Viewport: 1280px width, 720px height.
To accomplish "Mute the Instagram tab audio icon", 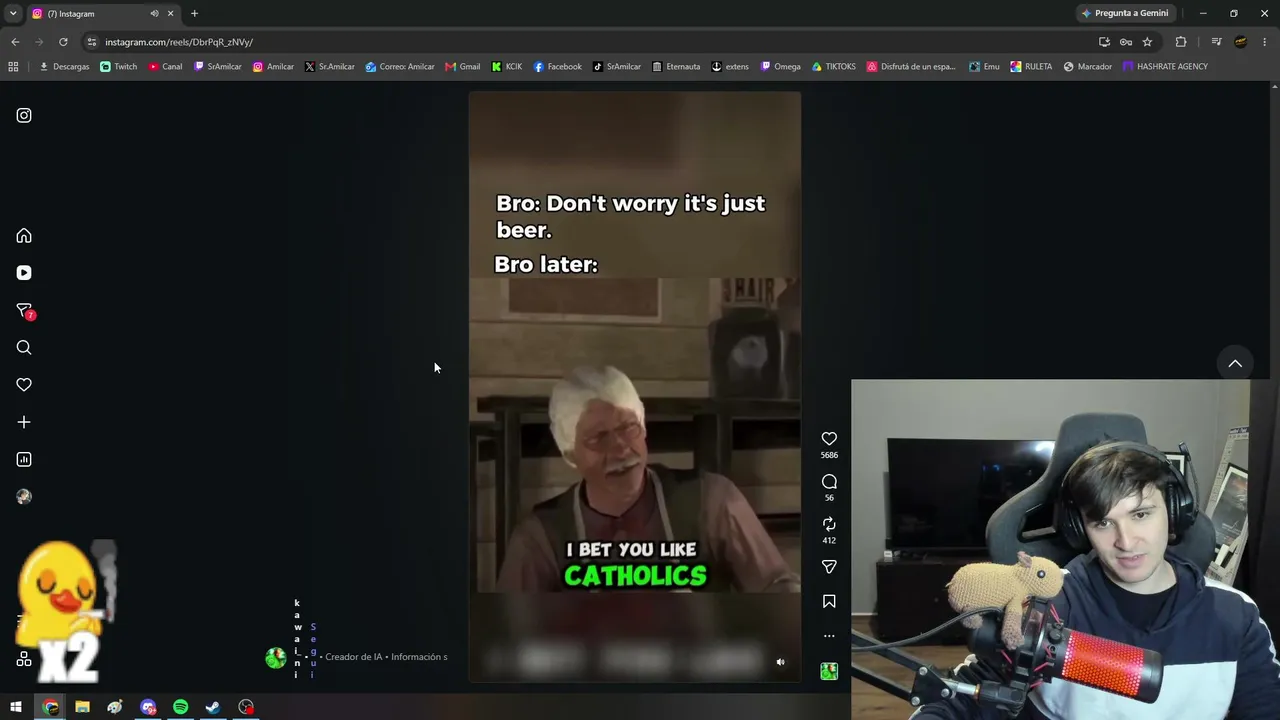I will click(154, 14).
